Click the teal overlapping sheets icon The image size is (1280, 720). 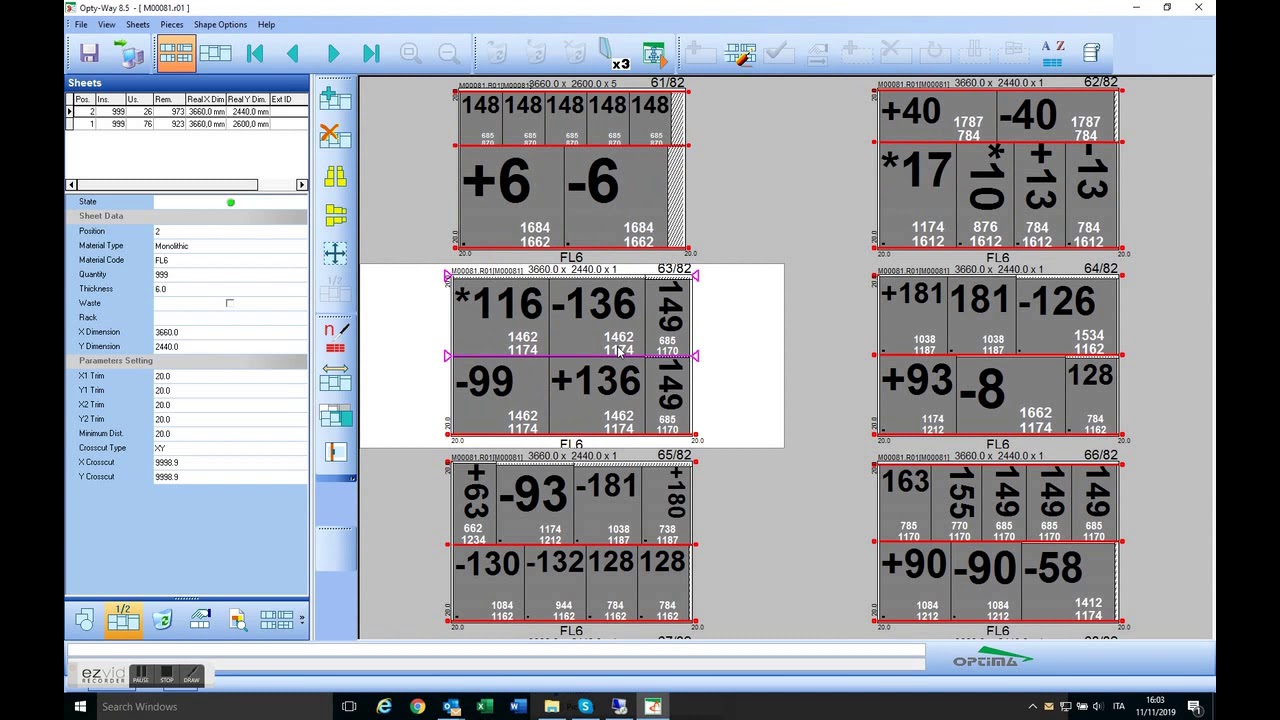point(335,414)
